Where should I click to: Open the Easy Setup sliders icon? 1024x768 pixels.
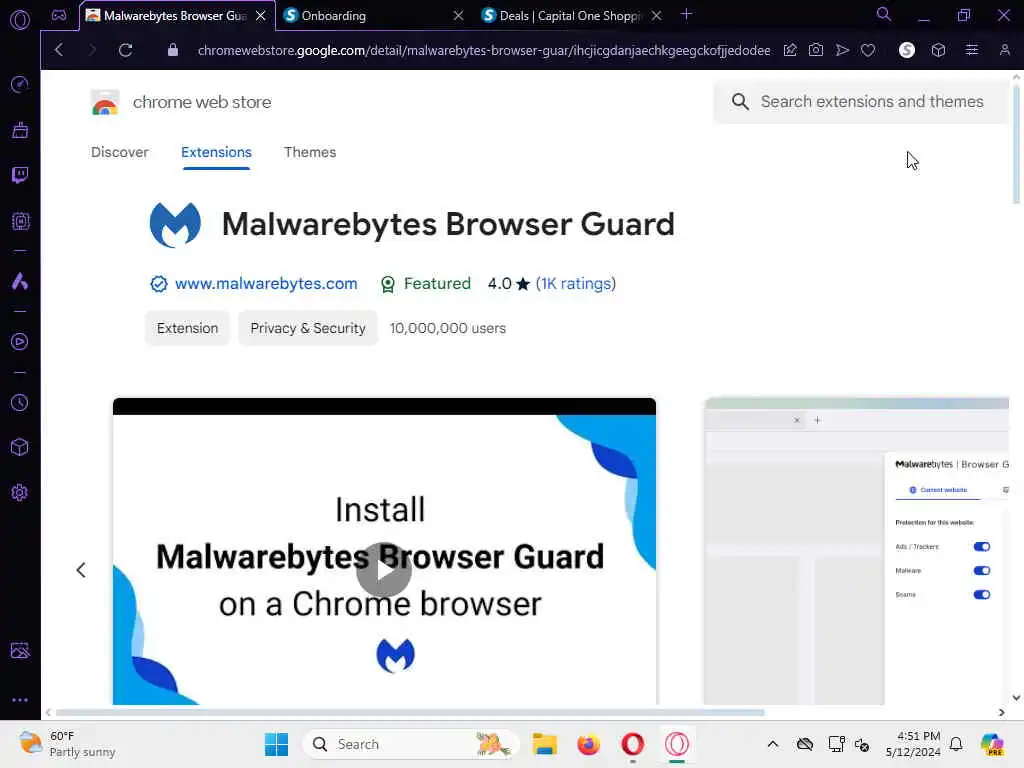[x=972, y=50]
